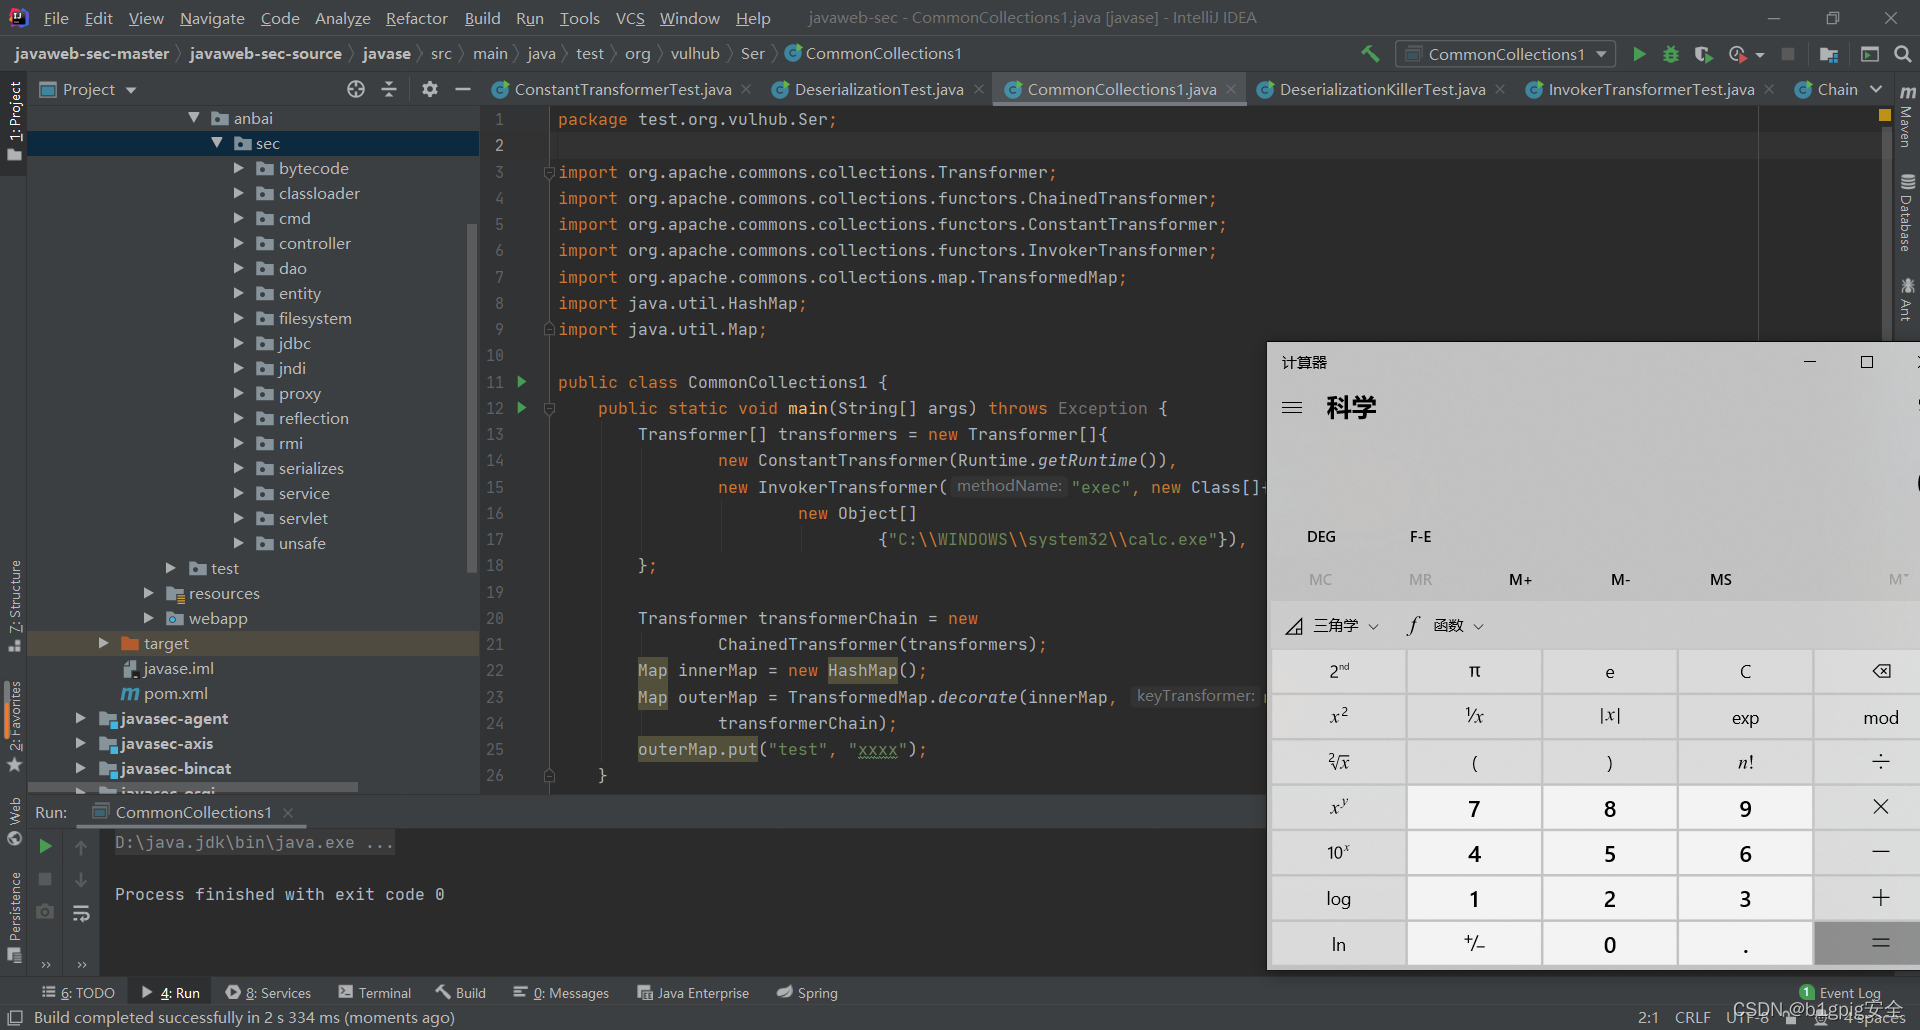Open the VCS menu
Image resolution: width=1920 pixels, height=1030 pixels.
tap(630, 18)
